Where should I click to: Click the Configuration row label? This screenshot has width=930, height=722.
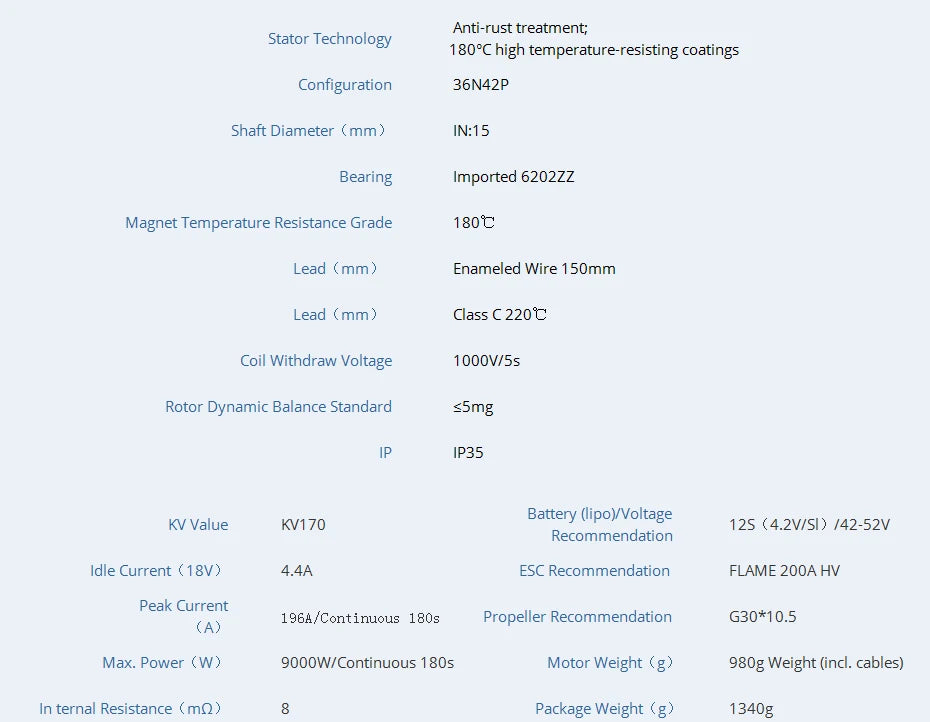click(345, 85)
